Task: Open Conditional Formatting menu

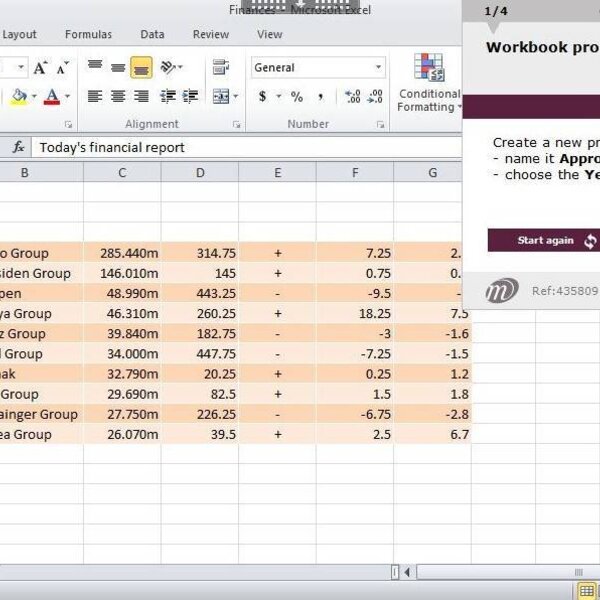Action: click(429, 83)
